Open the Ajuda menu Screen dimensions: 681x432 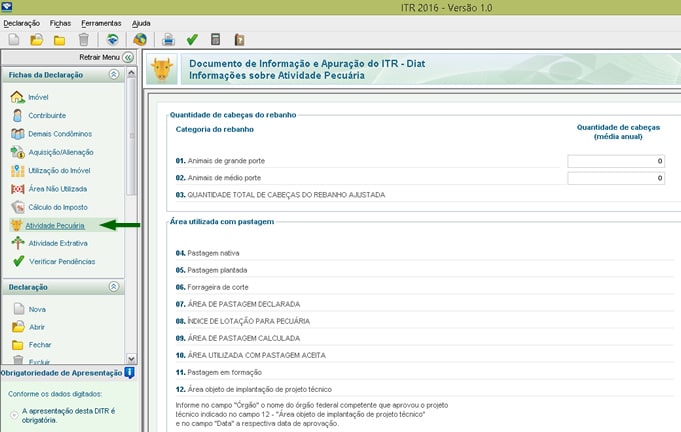coord(141,23)
